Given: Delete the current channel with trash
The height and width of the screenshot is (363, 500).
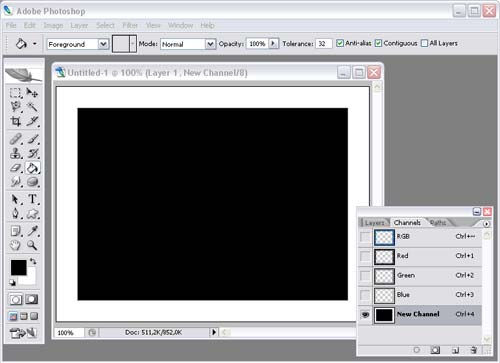Looking at the screenshot, I should point(474,350).
